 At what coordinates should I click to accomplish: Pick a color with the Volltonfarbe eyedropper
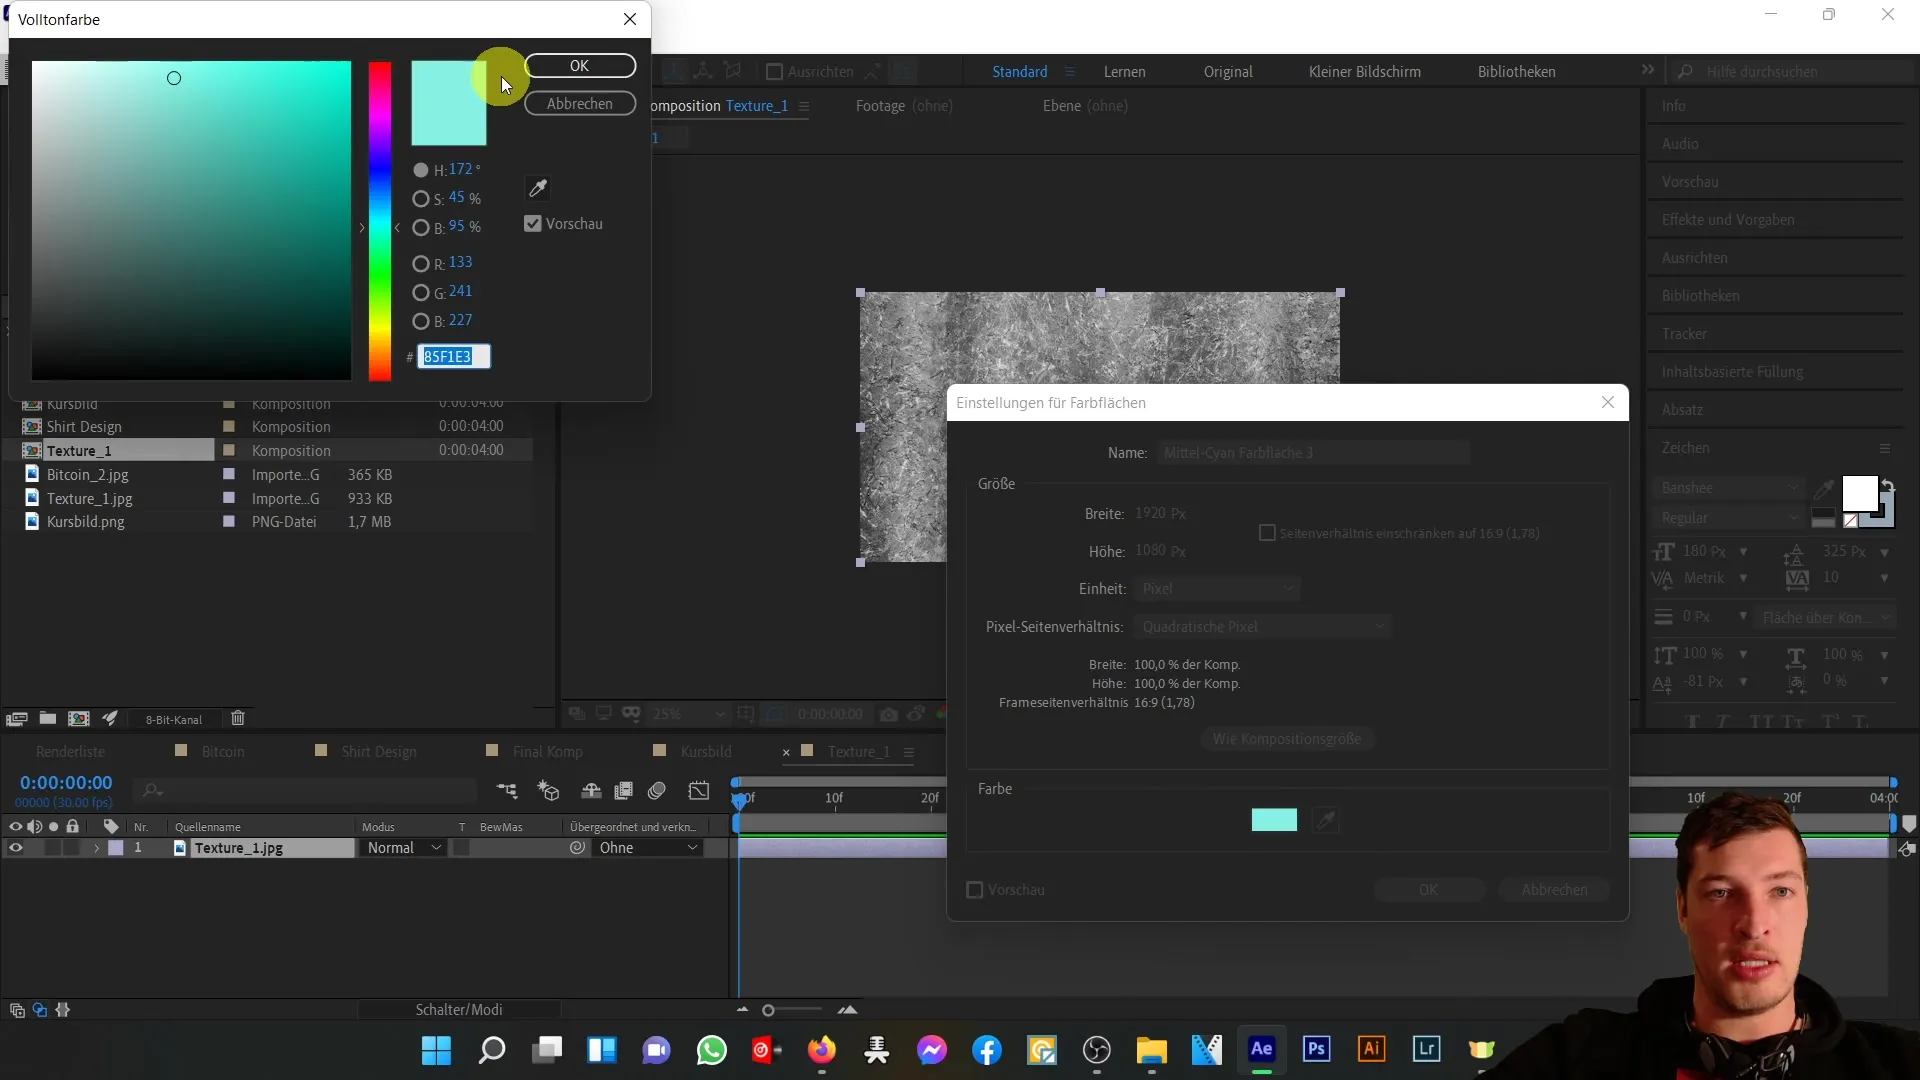[538, 188]
